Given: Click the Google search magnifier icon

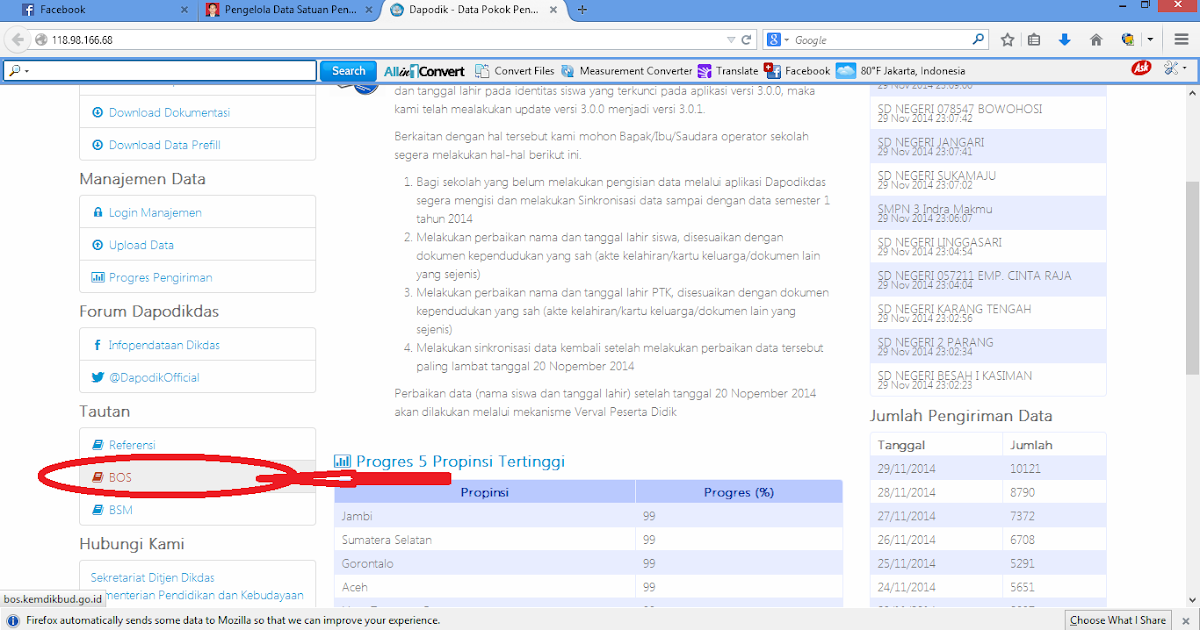Looking at the screenshot, I should click(979, 40).
